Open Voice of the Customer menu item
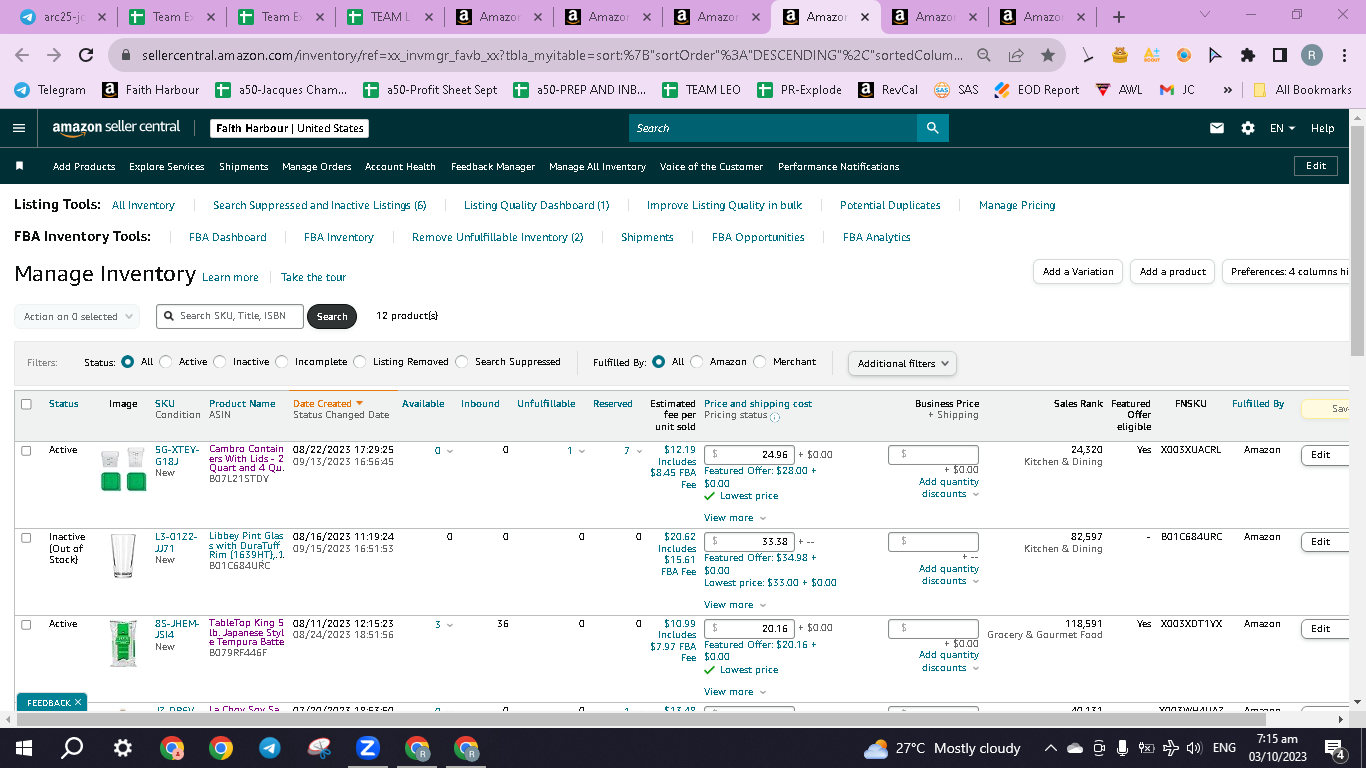Image resolution: width=1366 pixels, height=768 pixels. (711, 166)
